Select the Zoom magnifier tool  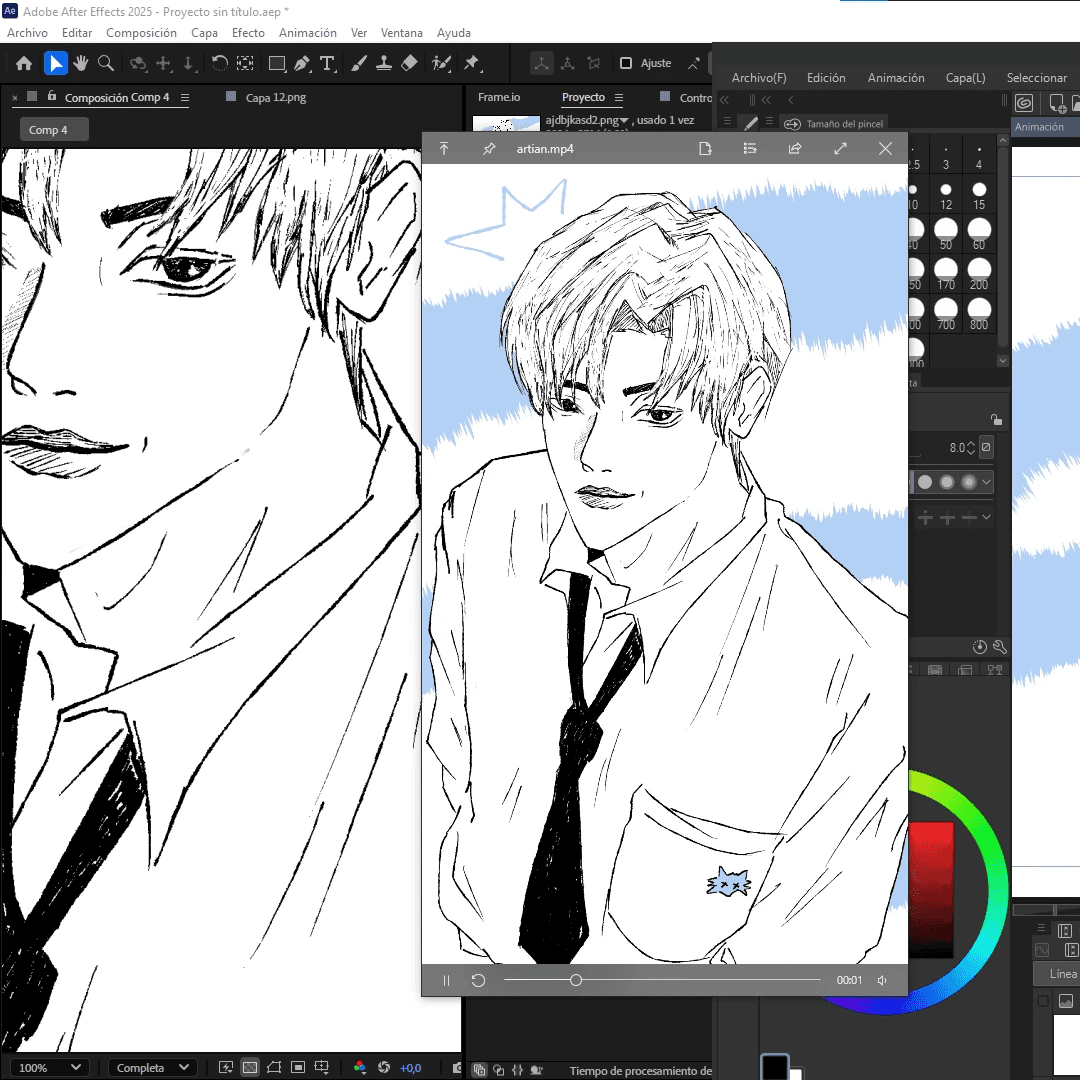click(x=106, y=63)
